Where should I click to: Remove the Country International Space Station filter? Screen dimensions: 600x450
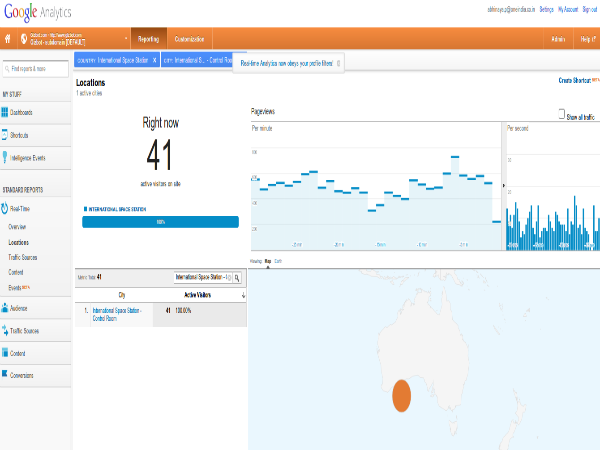coord(155,60)
